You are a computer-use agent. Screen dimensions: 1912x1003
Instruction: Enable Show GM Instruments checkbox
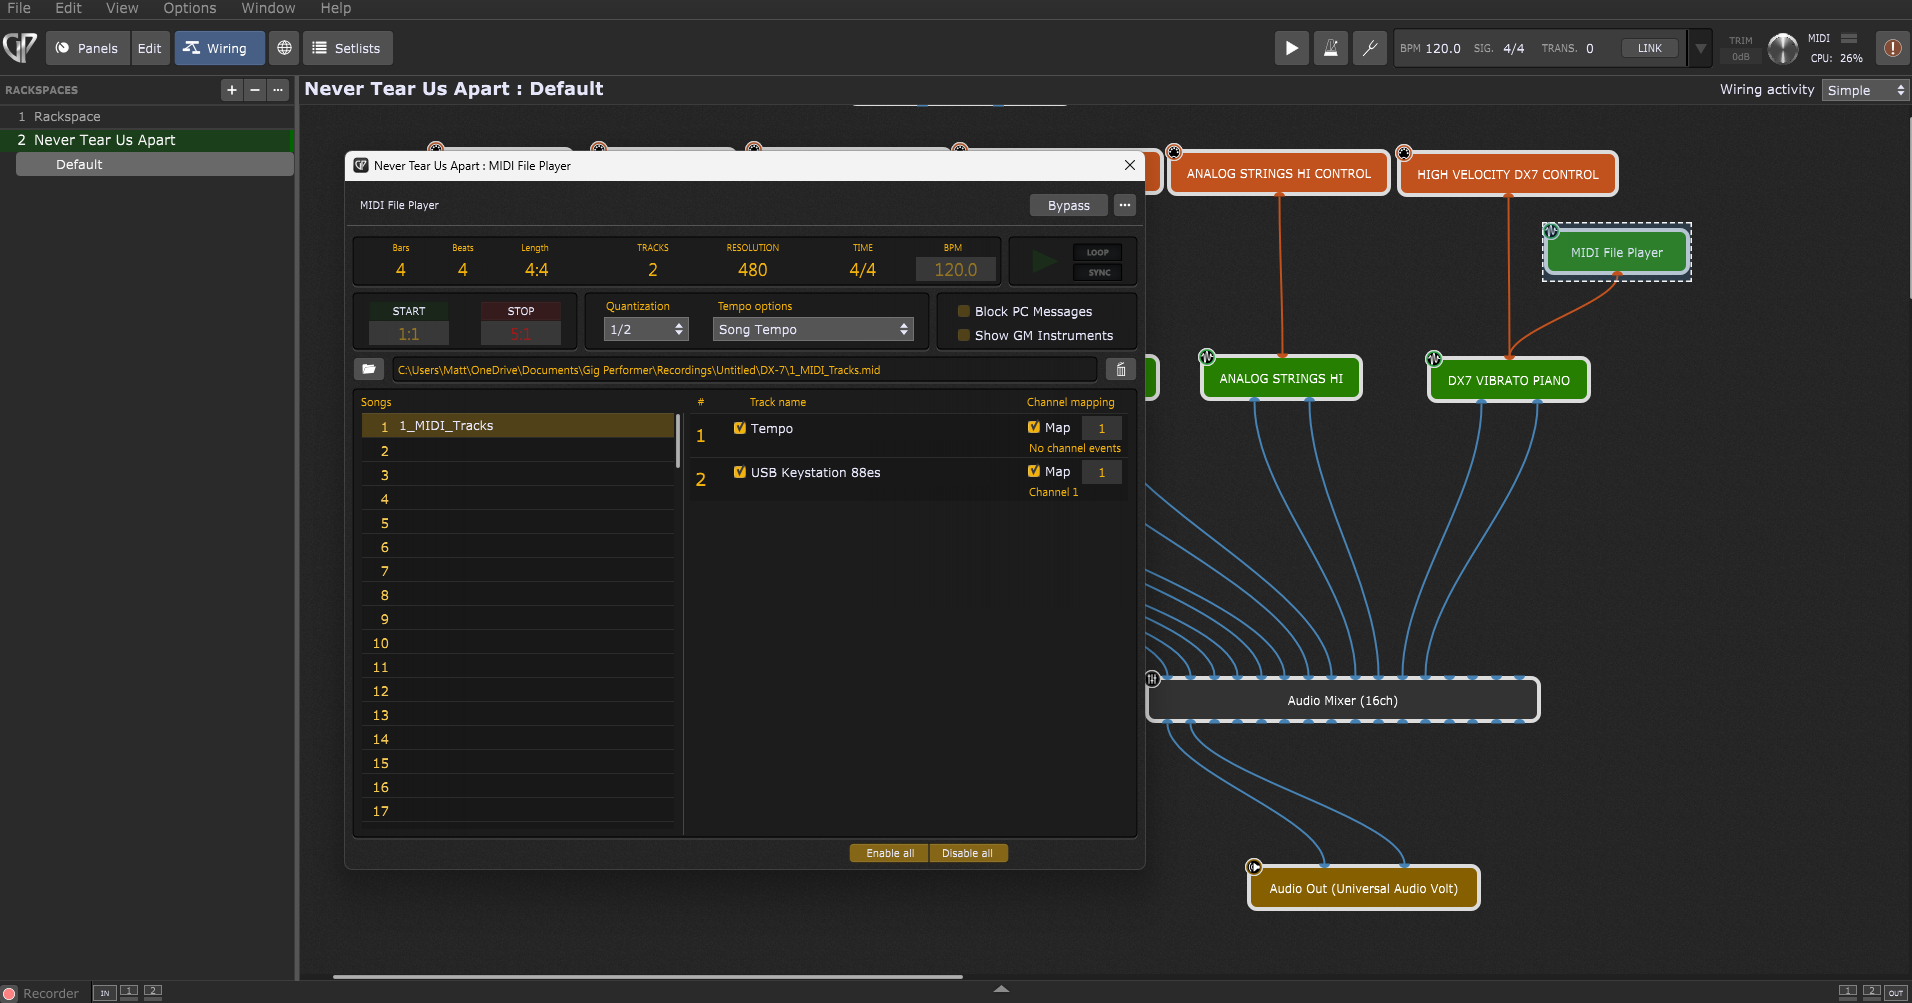coord(964,336)
